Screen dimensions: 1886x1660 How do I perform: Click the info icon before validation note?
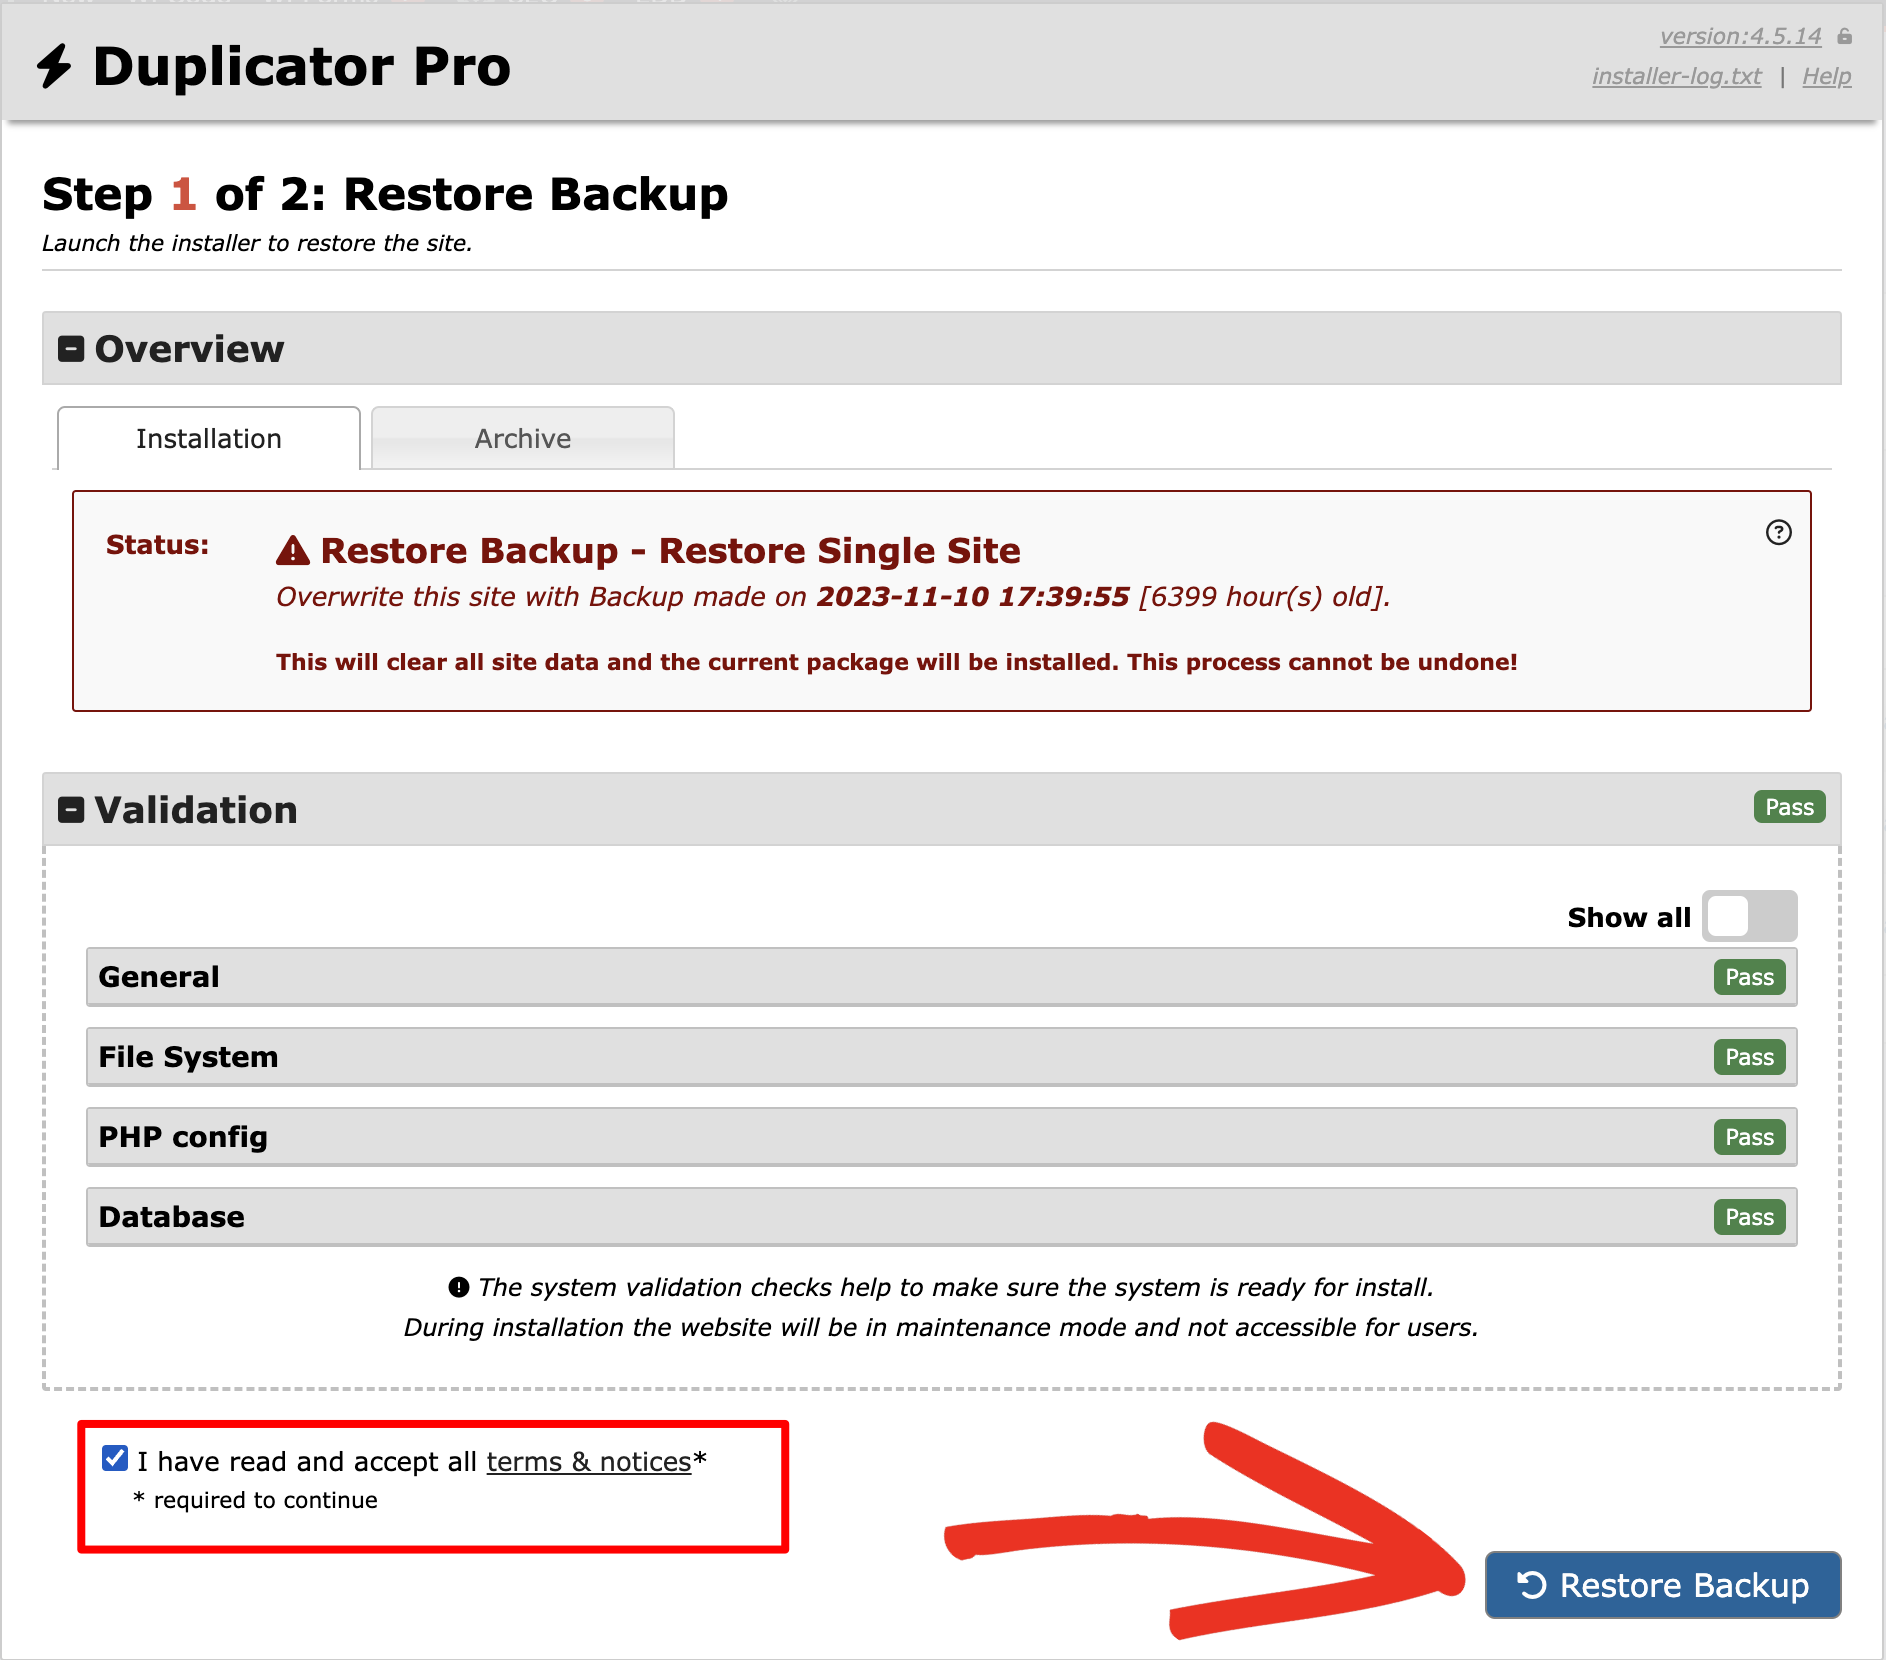(x=458, y=1287)
